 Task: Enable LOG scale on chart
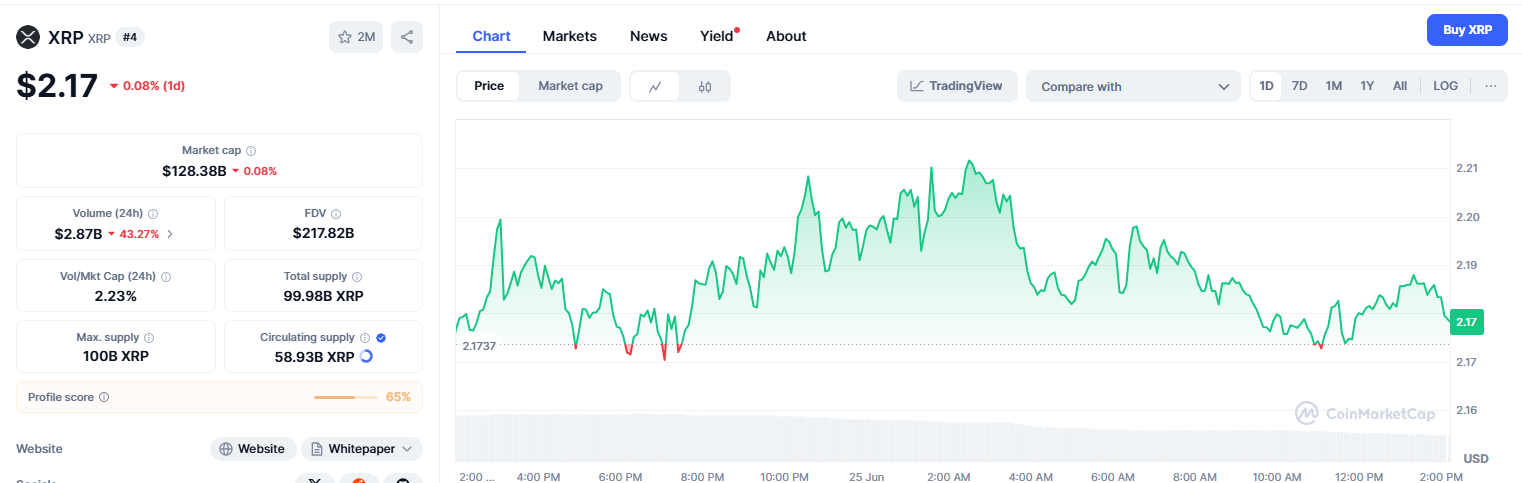1445,86
